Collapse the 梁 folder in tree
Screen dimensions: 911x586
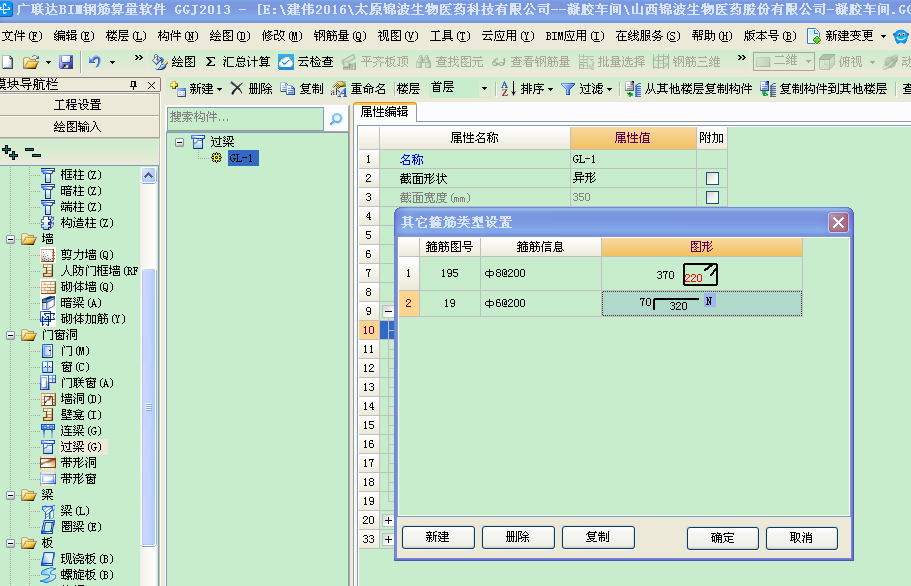click(x=10, y=495)
